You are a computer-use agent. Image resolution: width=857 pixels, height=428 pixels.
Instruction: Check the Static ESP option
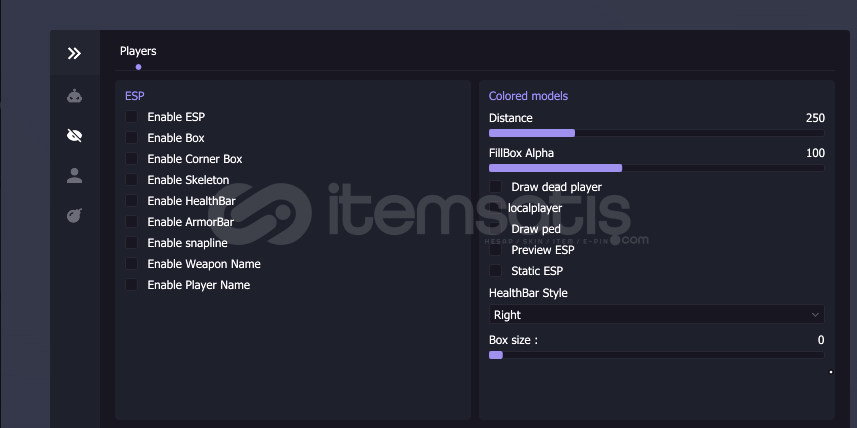496,271
